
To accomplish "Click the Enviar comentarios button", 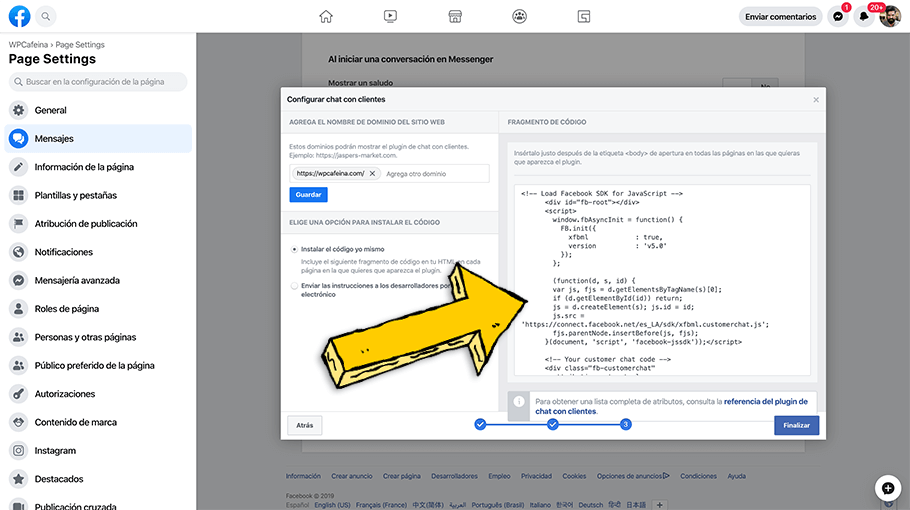I will [781, 16].
